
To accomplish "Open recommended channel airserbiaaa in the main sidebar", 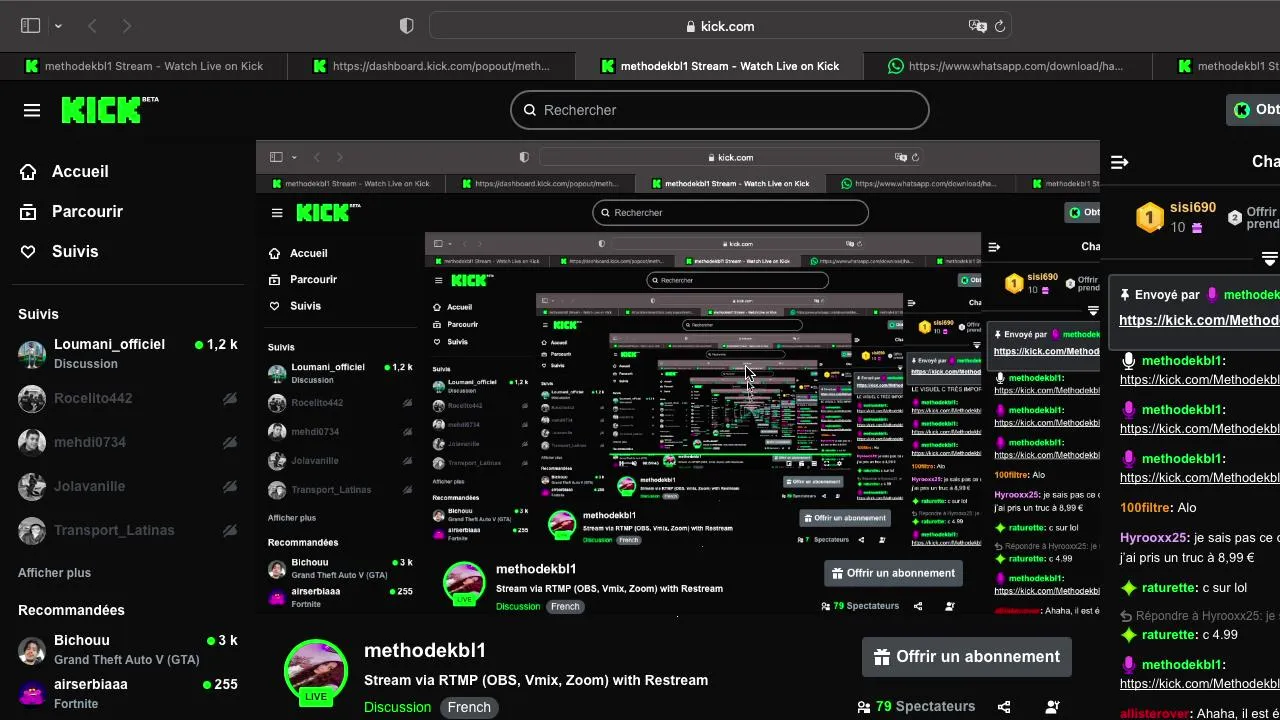I will (128, 694).
